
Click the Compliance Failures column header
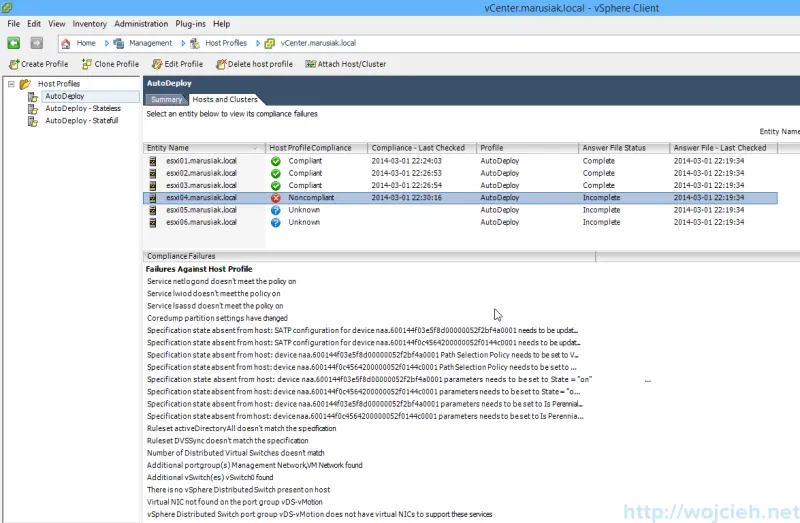(369, 256)
